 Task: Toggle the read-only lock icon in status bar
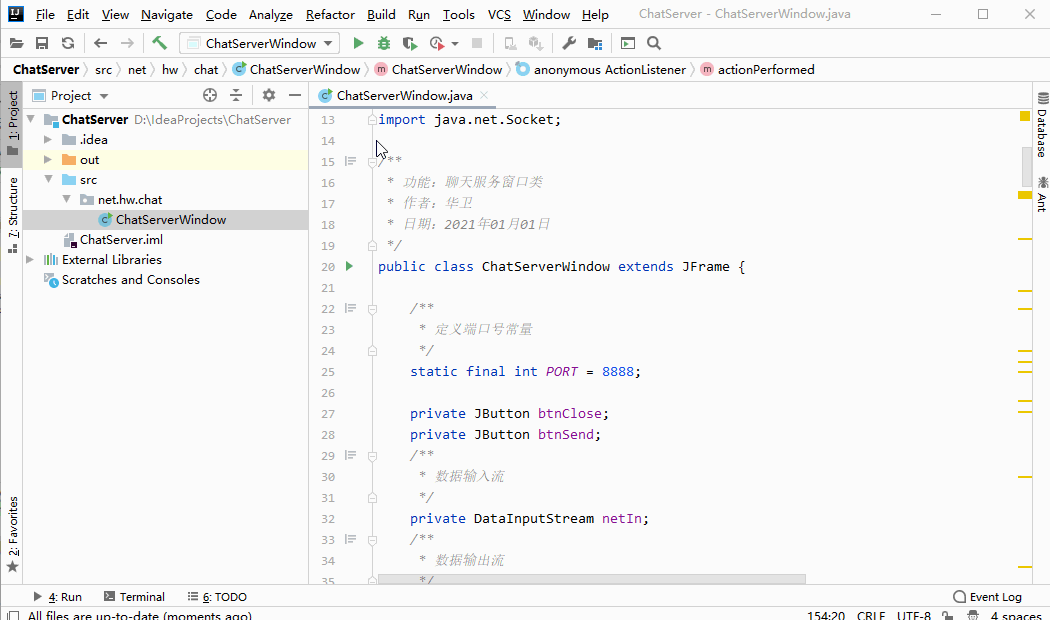click(947, 615)
